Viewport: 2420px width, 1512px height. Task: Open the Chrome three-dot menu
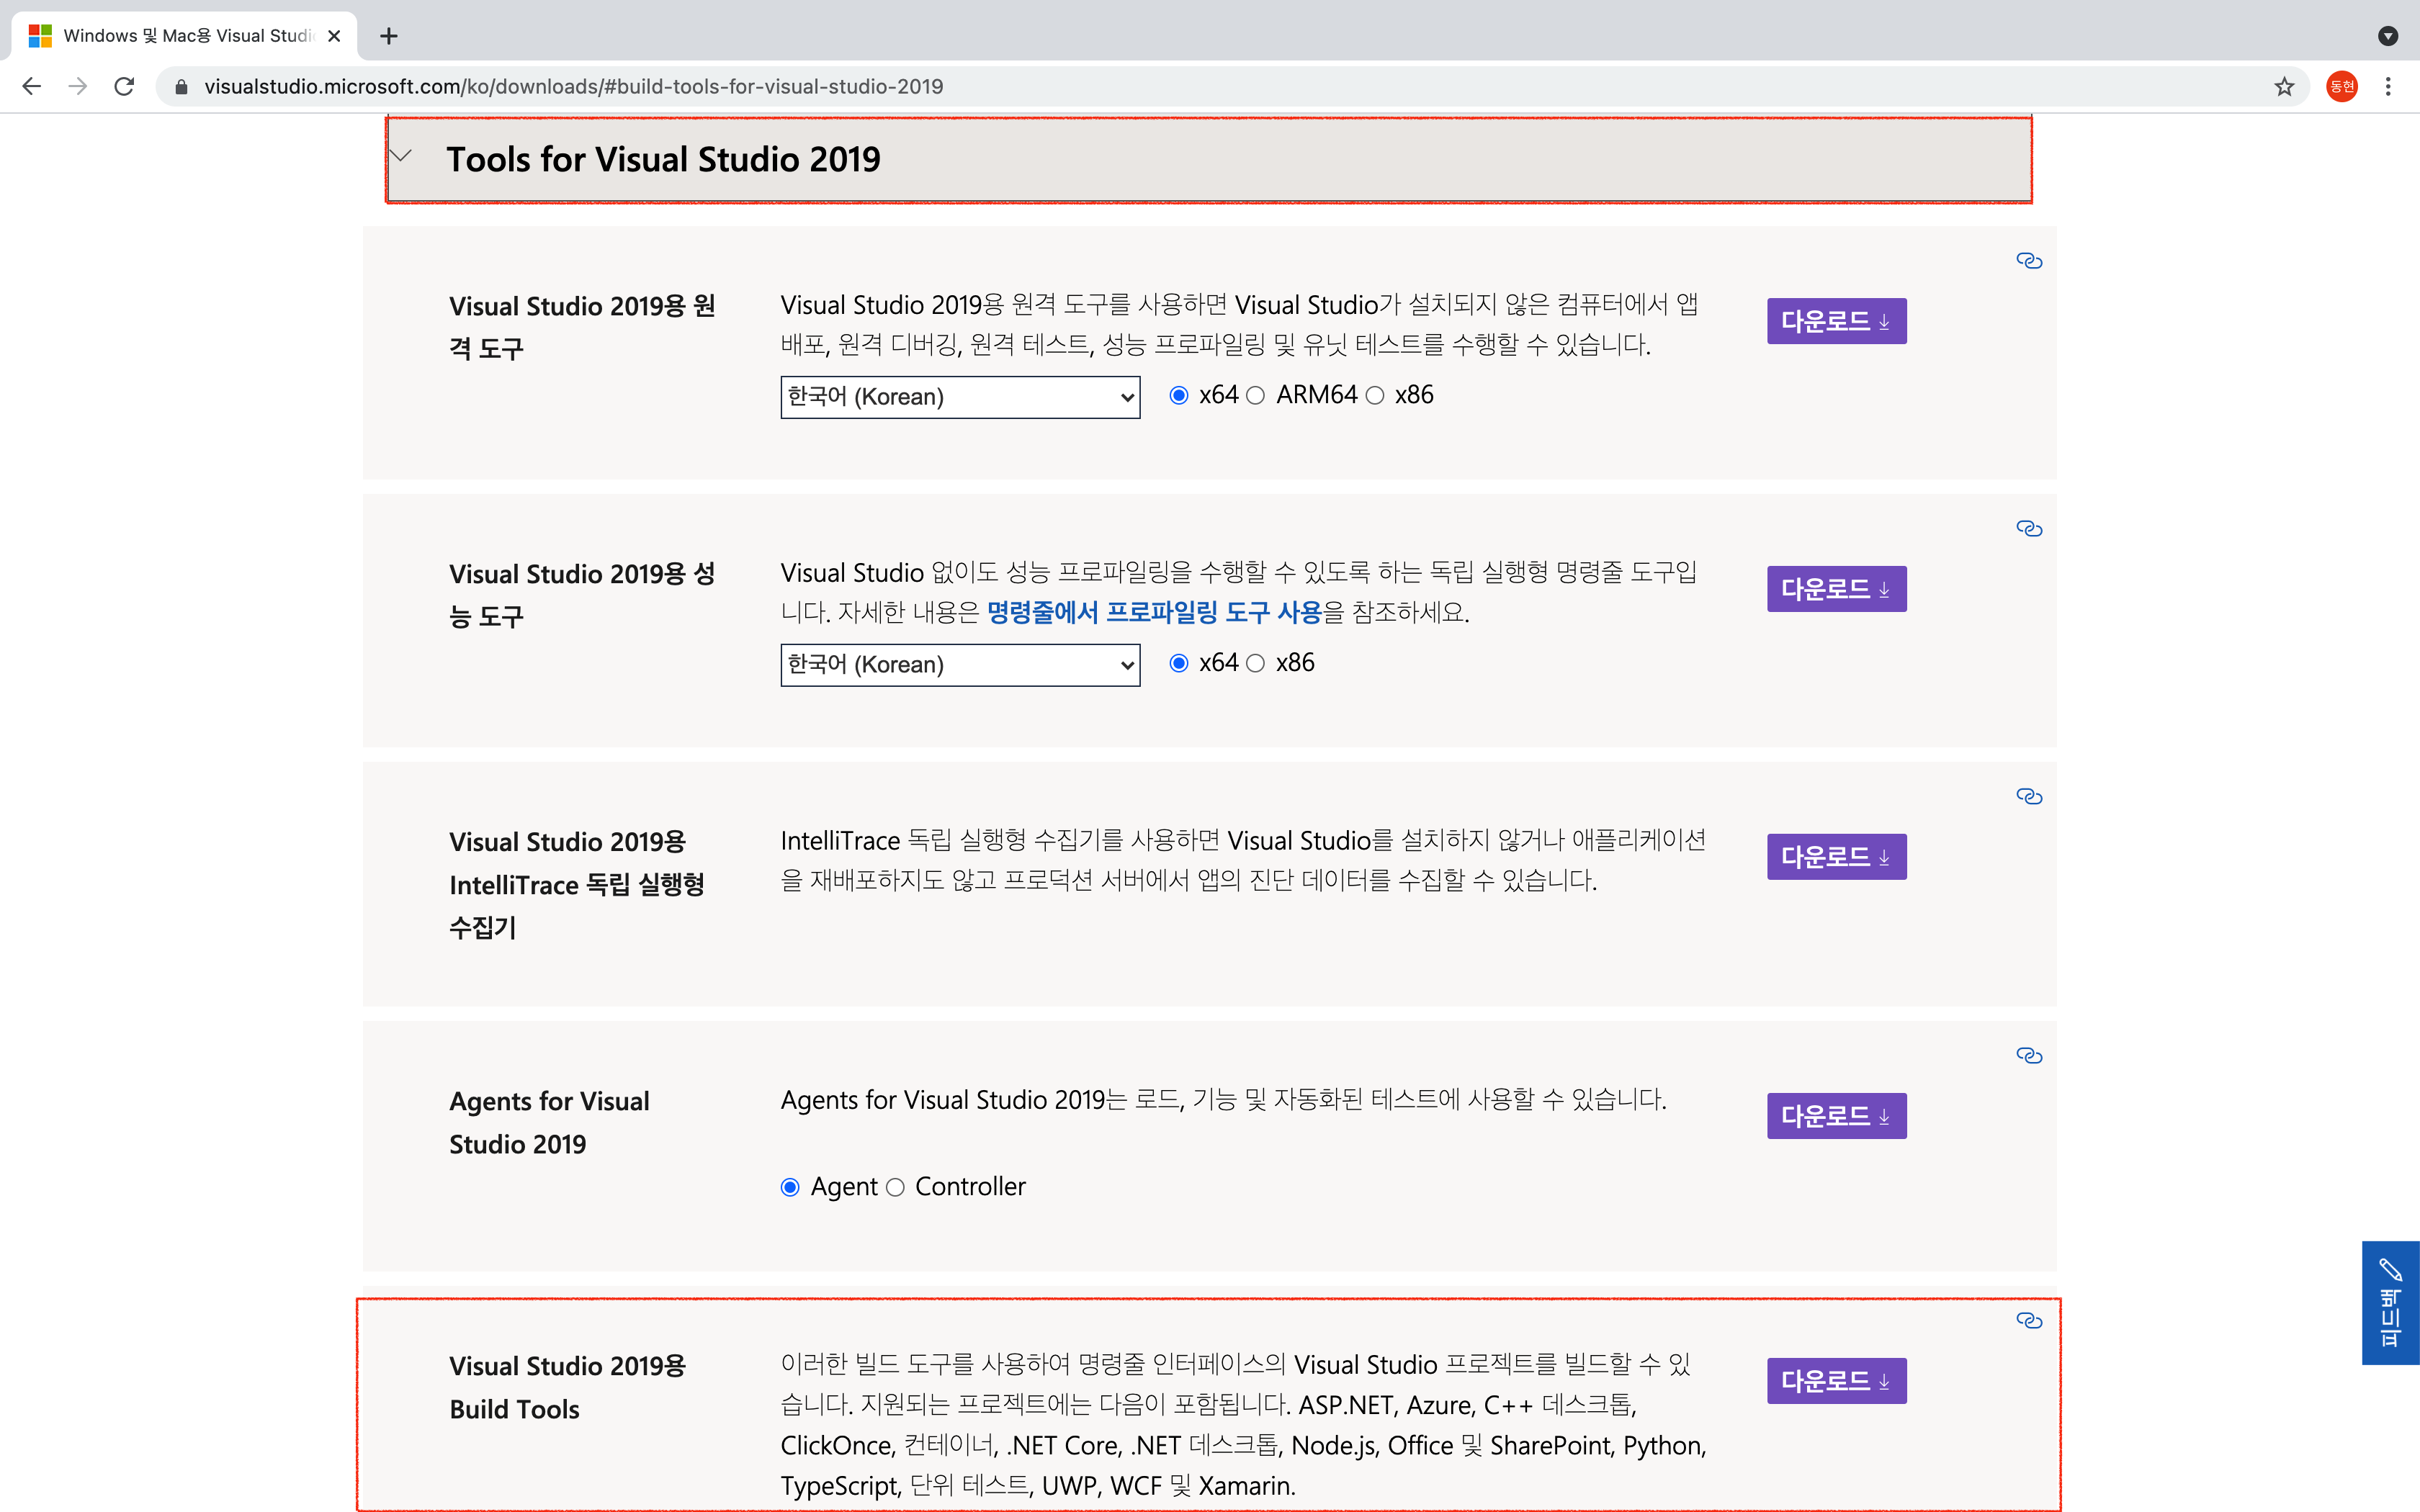pyautogui.click(x=2388, y=87)
